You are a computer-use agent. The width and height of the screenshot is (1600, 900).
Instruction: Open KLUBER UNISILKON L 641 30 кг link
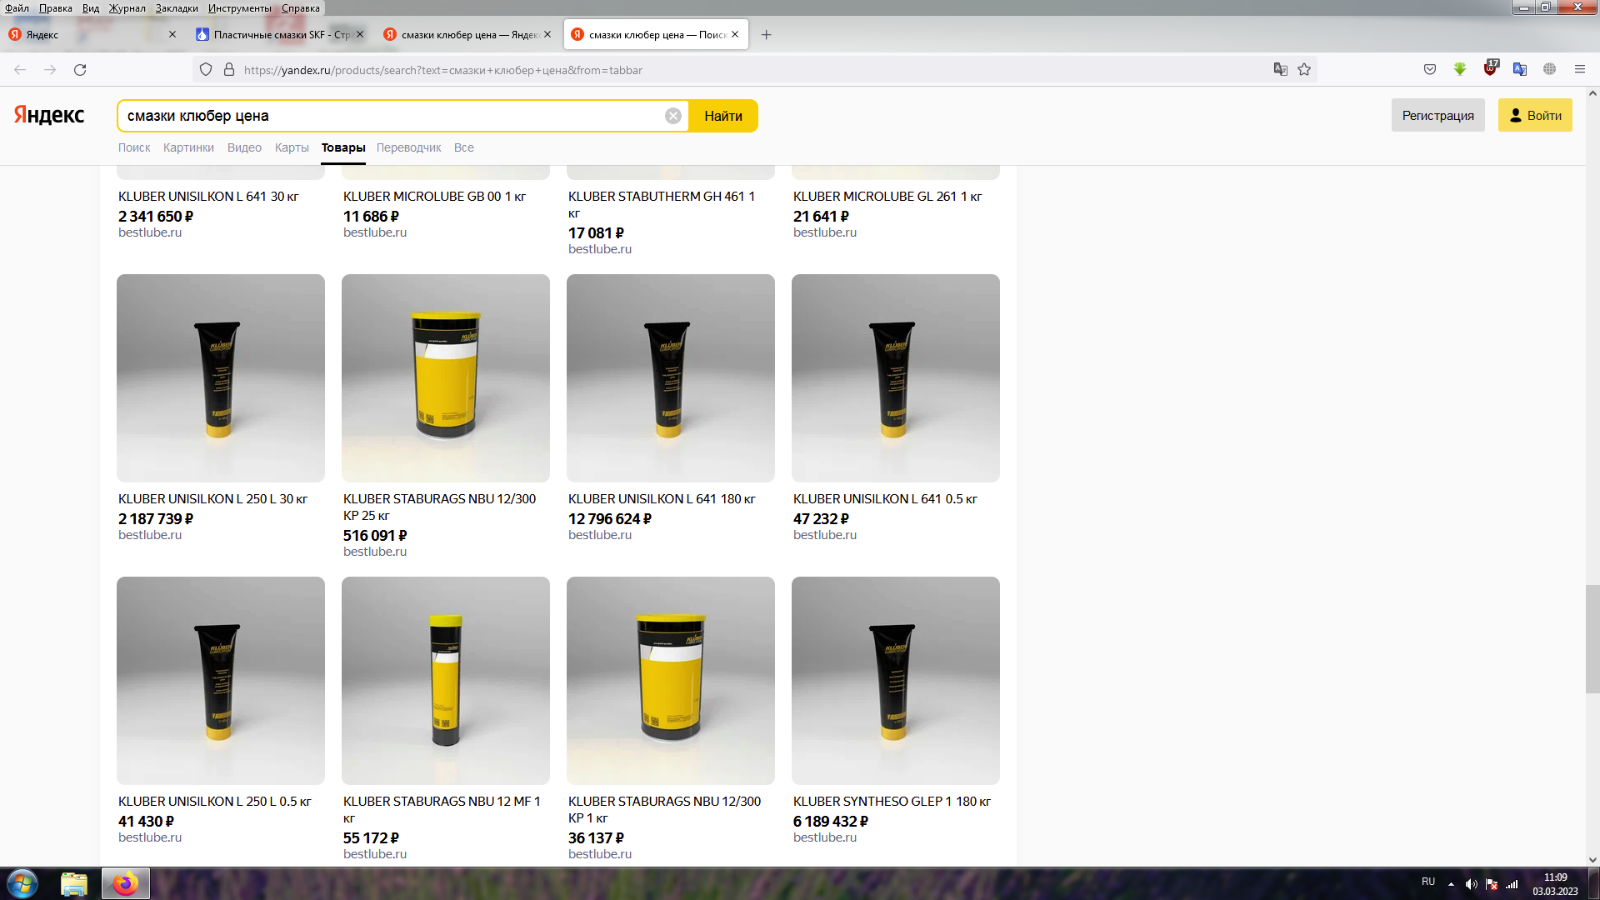(208, 197)
